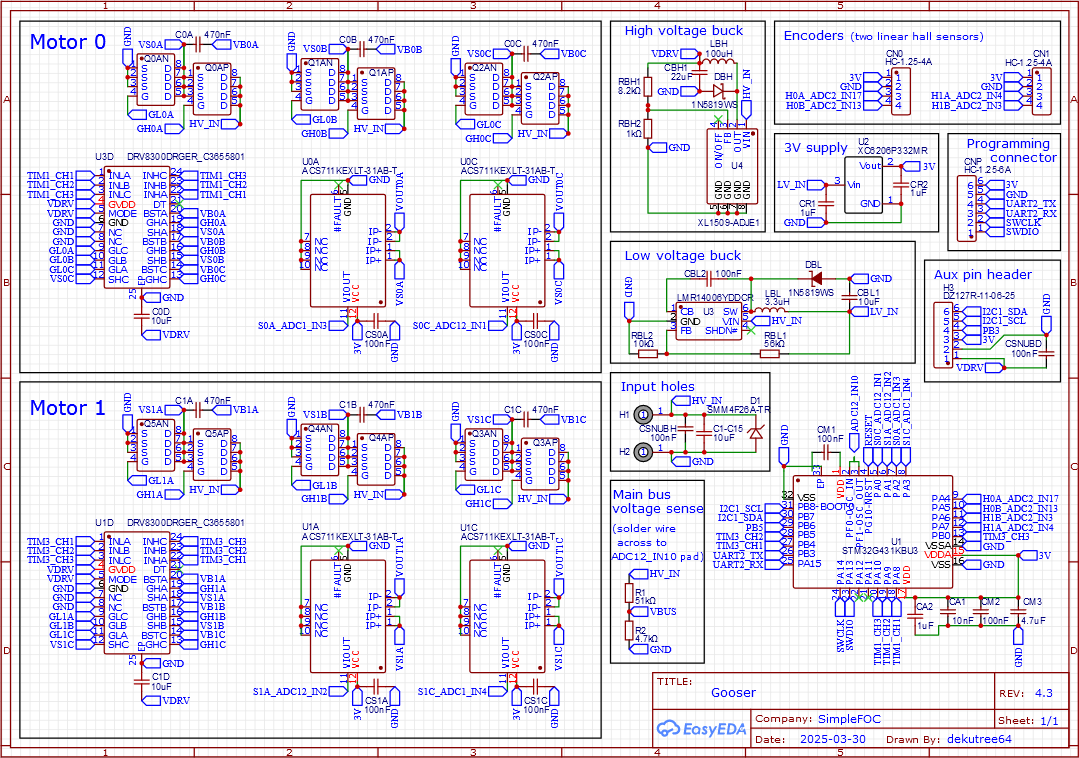Click the U0A ACS711 current sensor symbol
This screenshot has width=1079, height=758.
click(x=348, y=250)
